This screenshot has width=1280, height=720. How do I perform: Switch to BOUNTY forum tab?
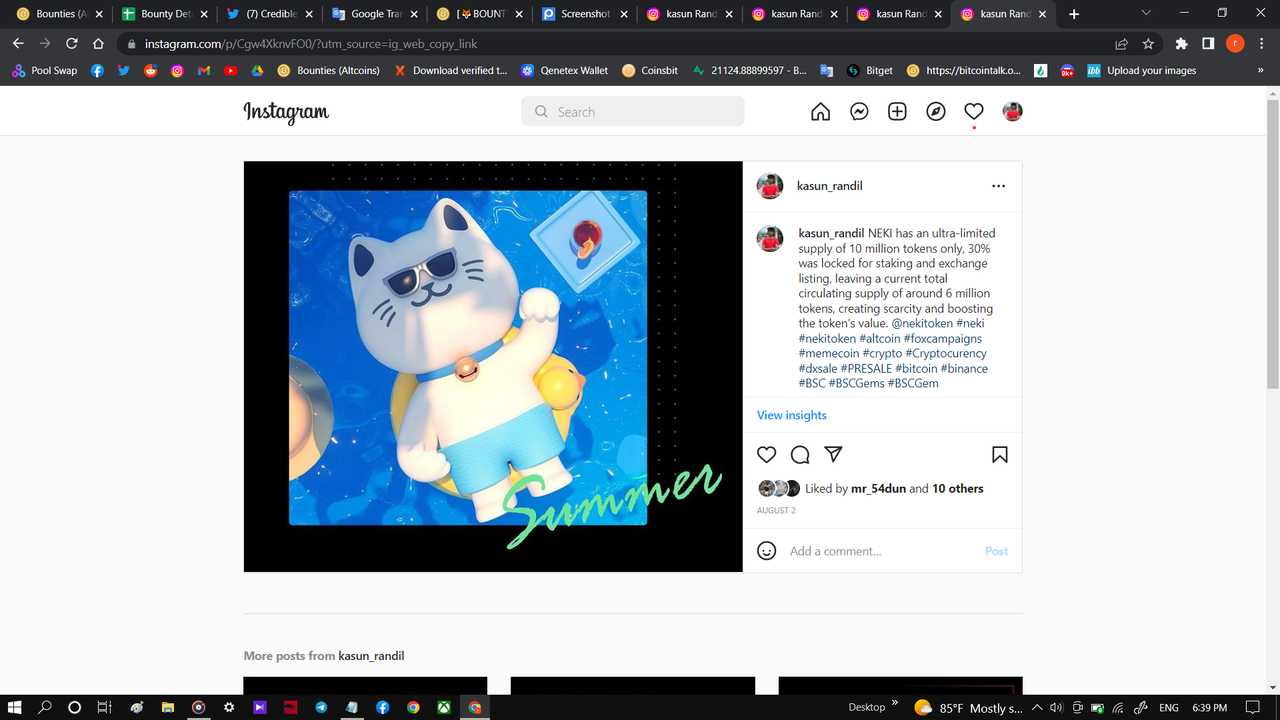point(479,14)
